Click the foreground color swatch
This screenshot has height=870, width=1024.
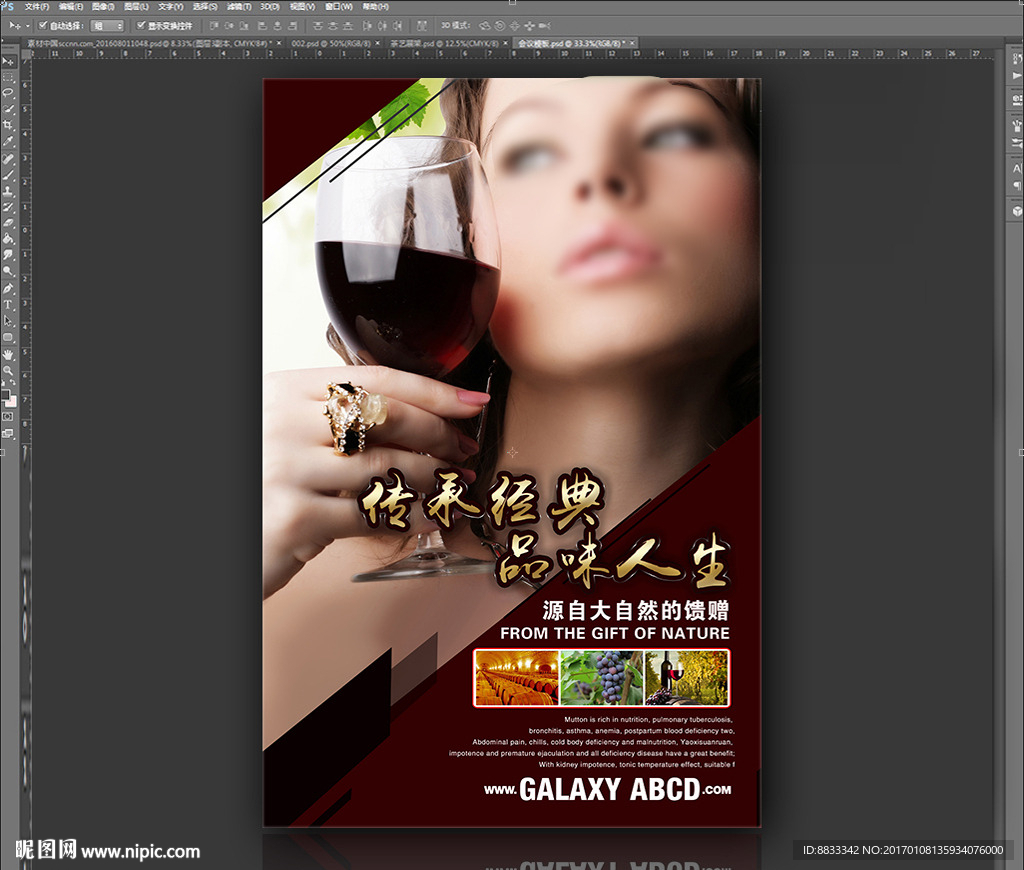[x=6, y=393]
